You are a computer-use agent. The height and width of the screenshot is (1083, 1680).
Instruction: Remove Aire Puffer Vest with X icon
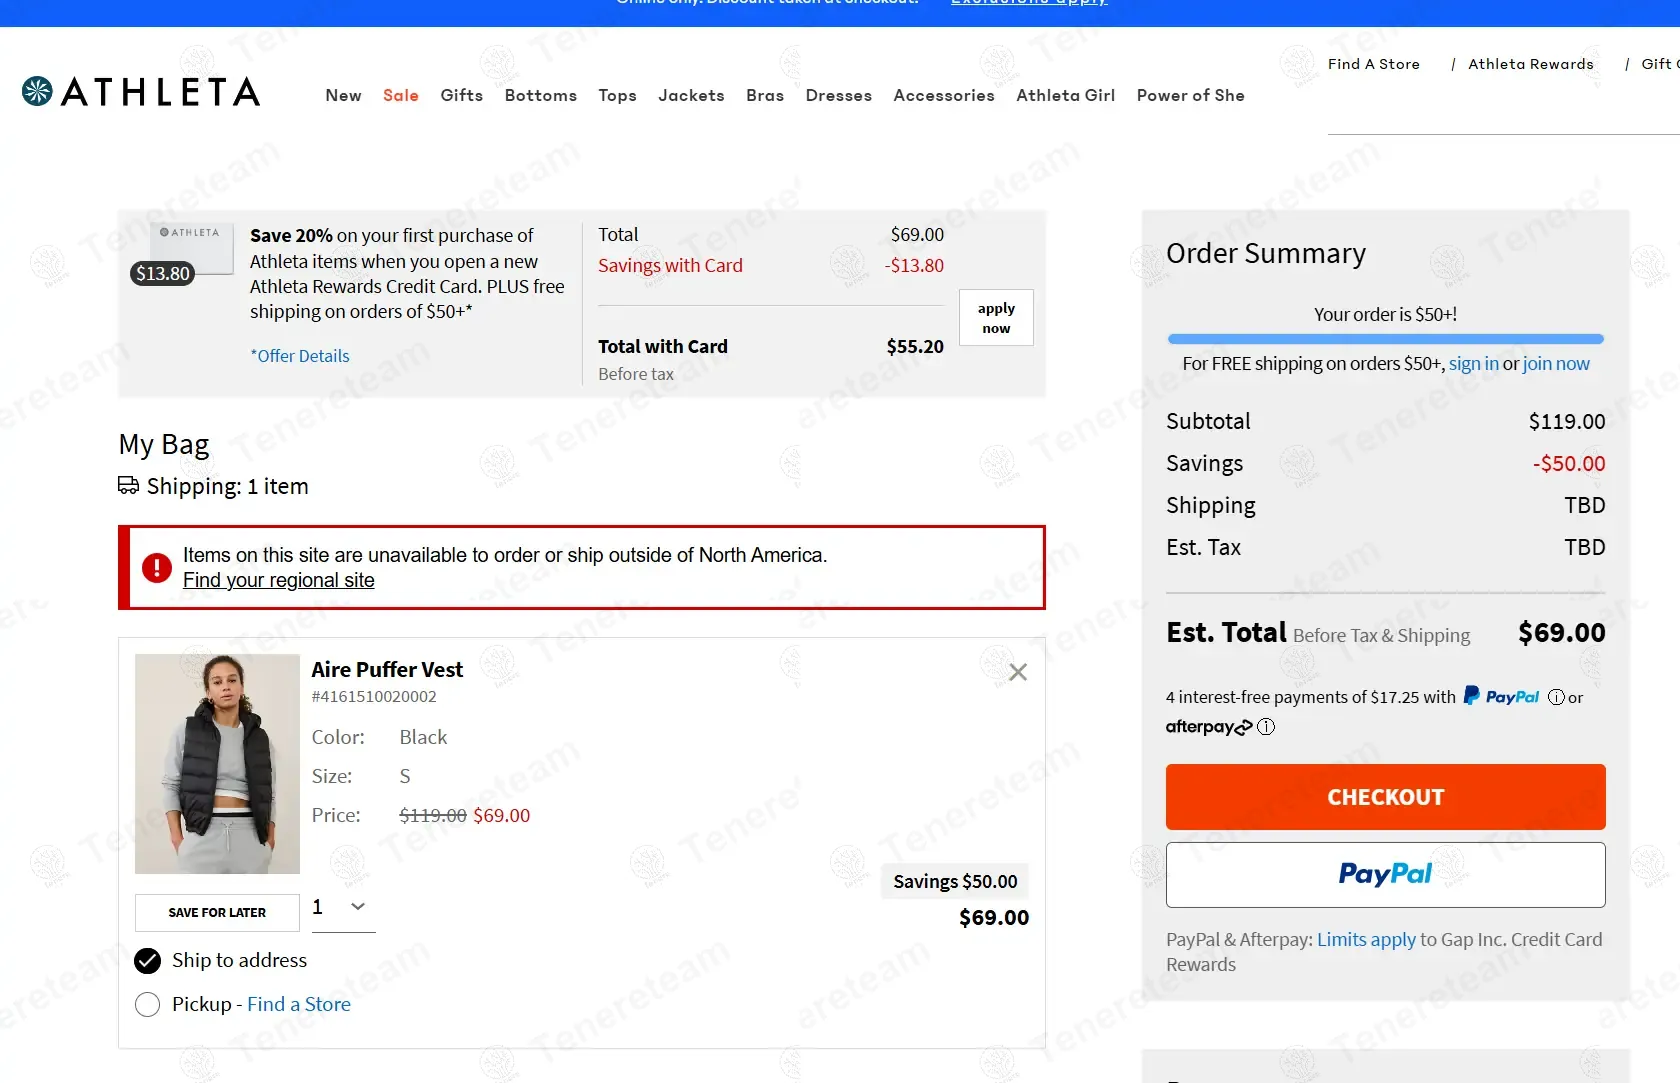tap(1017, 672)
